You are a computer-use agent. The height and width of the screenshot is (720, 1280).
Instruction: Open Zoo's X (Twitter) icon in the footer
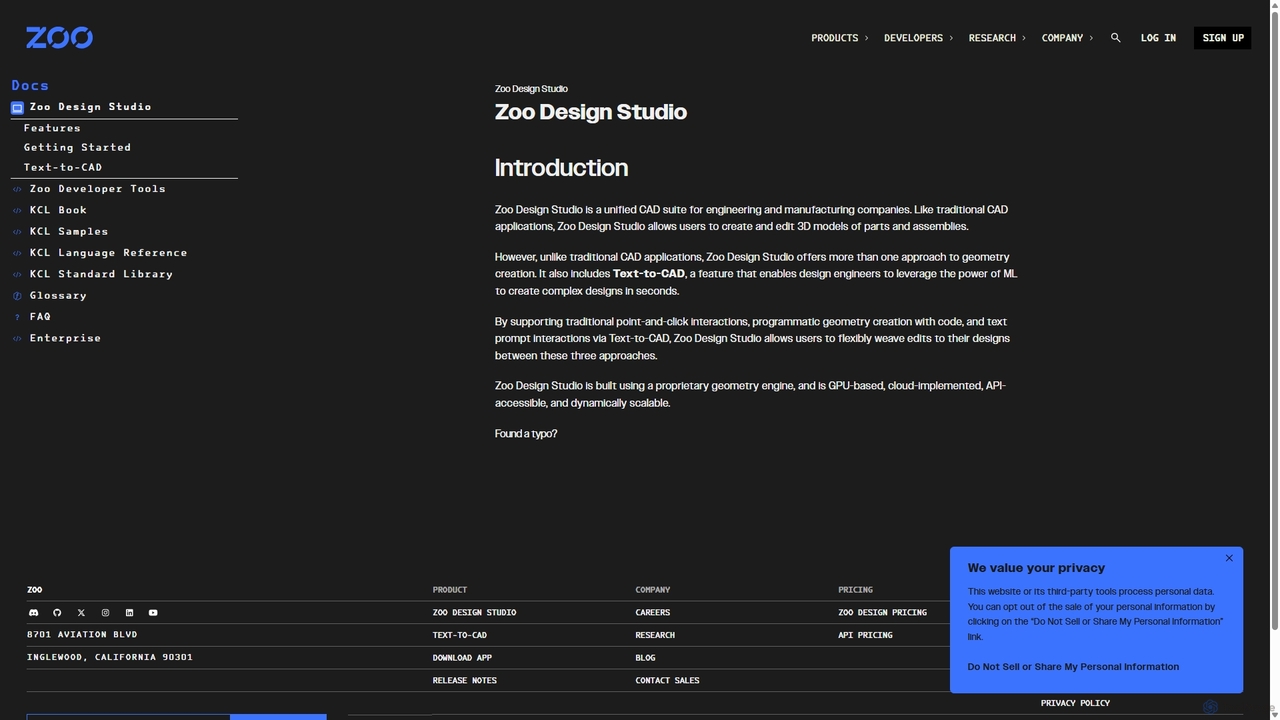click(x=81, y=612)
